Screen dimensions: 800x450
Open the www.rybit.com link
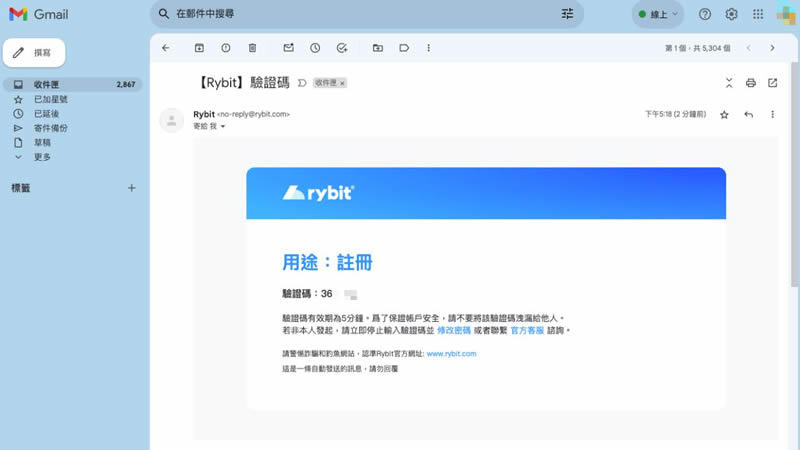(451, 354)
